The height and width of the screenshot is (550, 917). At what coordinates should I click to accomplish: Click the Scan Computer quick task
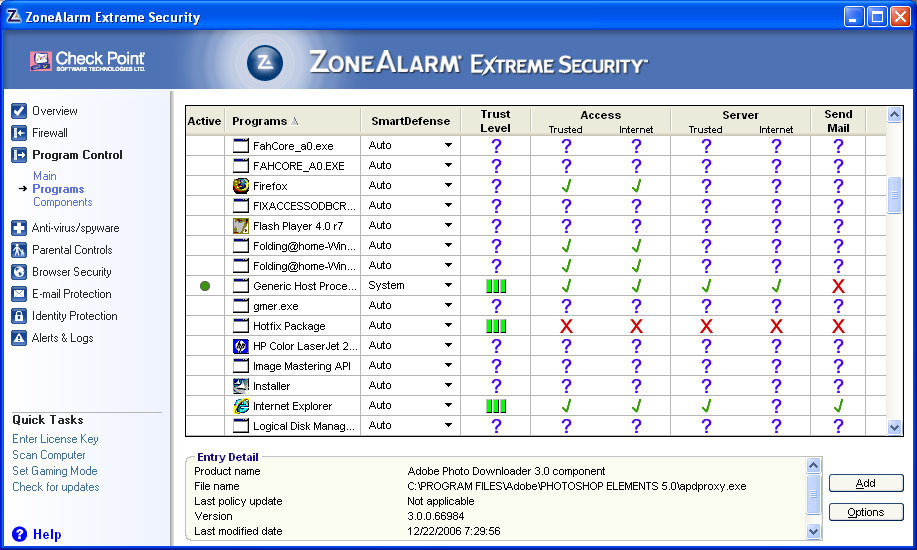tap(49, 455)
